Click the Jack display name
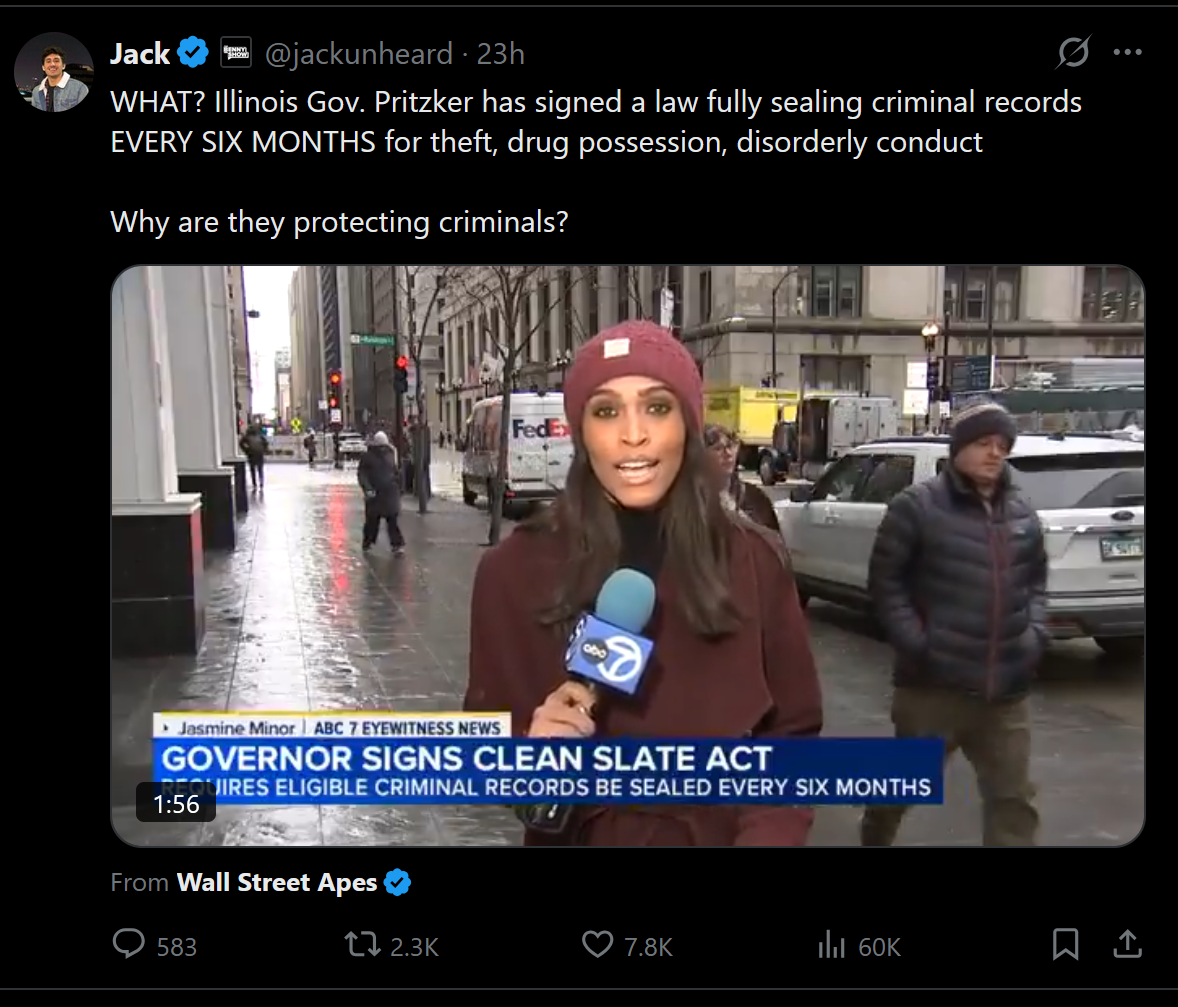1178x1007 pixels. (140, 53)
